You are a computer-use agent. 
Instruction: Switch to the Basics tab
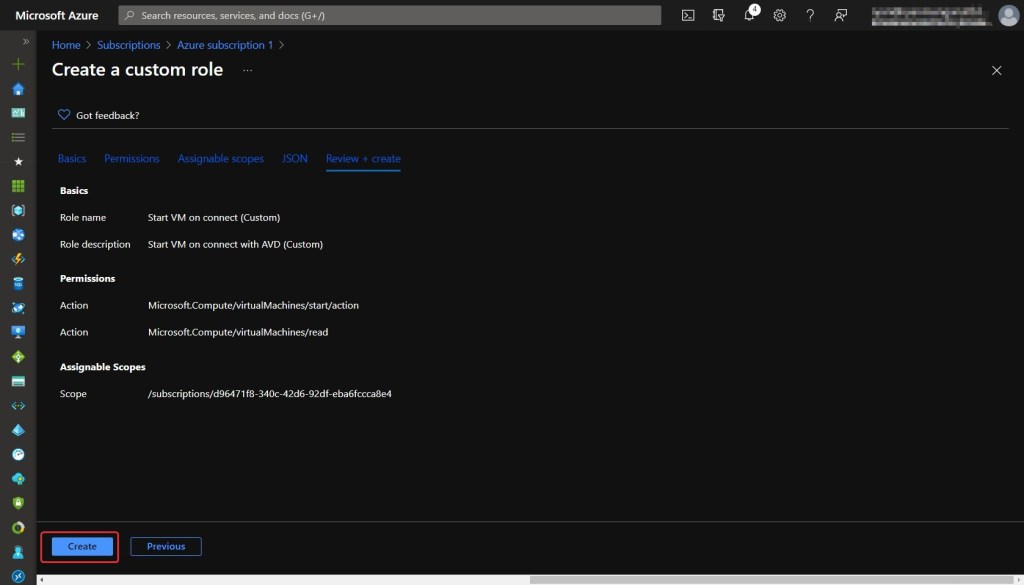point(72,159)
